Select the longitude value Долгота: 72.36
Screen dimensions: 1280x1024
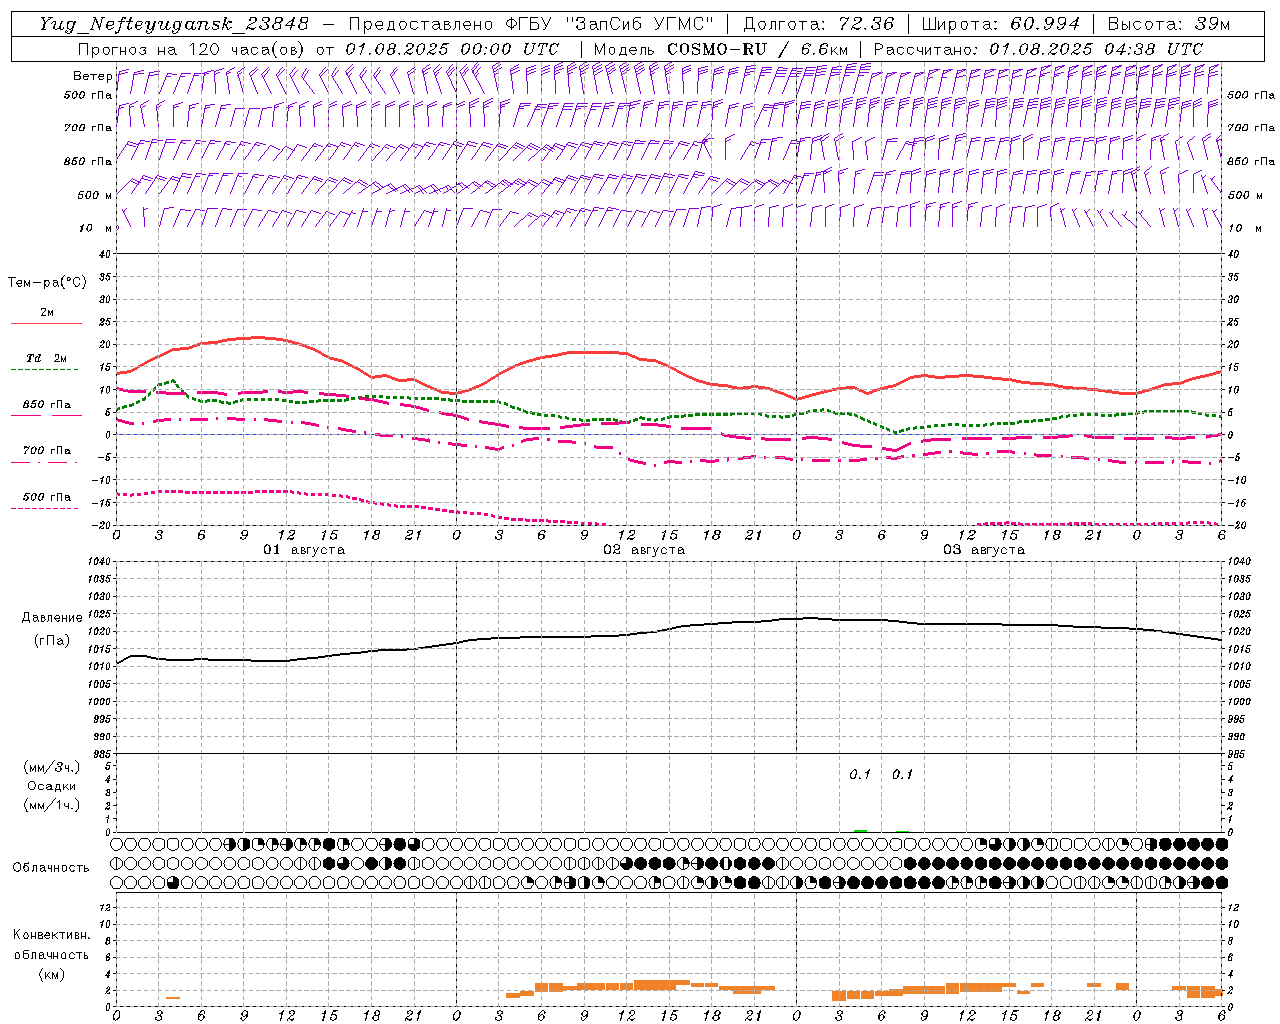[x=819, y=23]
